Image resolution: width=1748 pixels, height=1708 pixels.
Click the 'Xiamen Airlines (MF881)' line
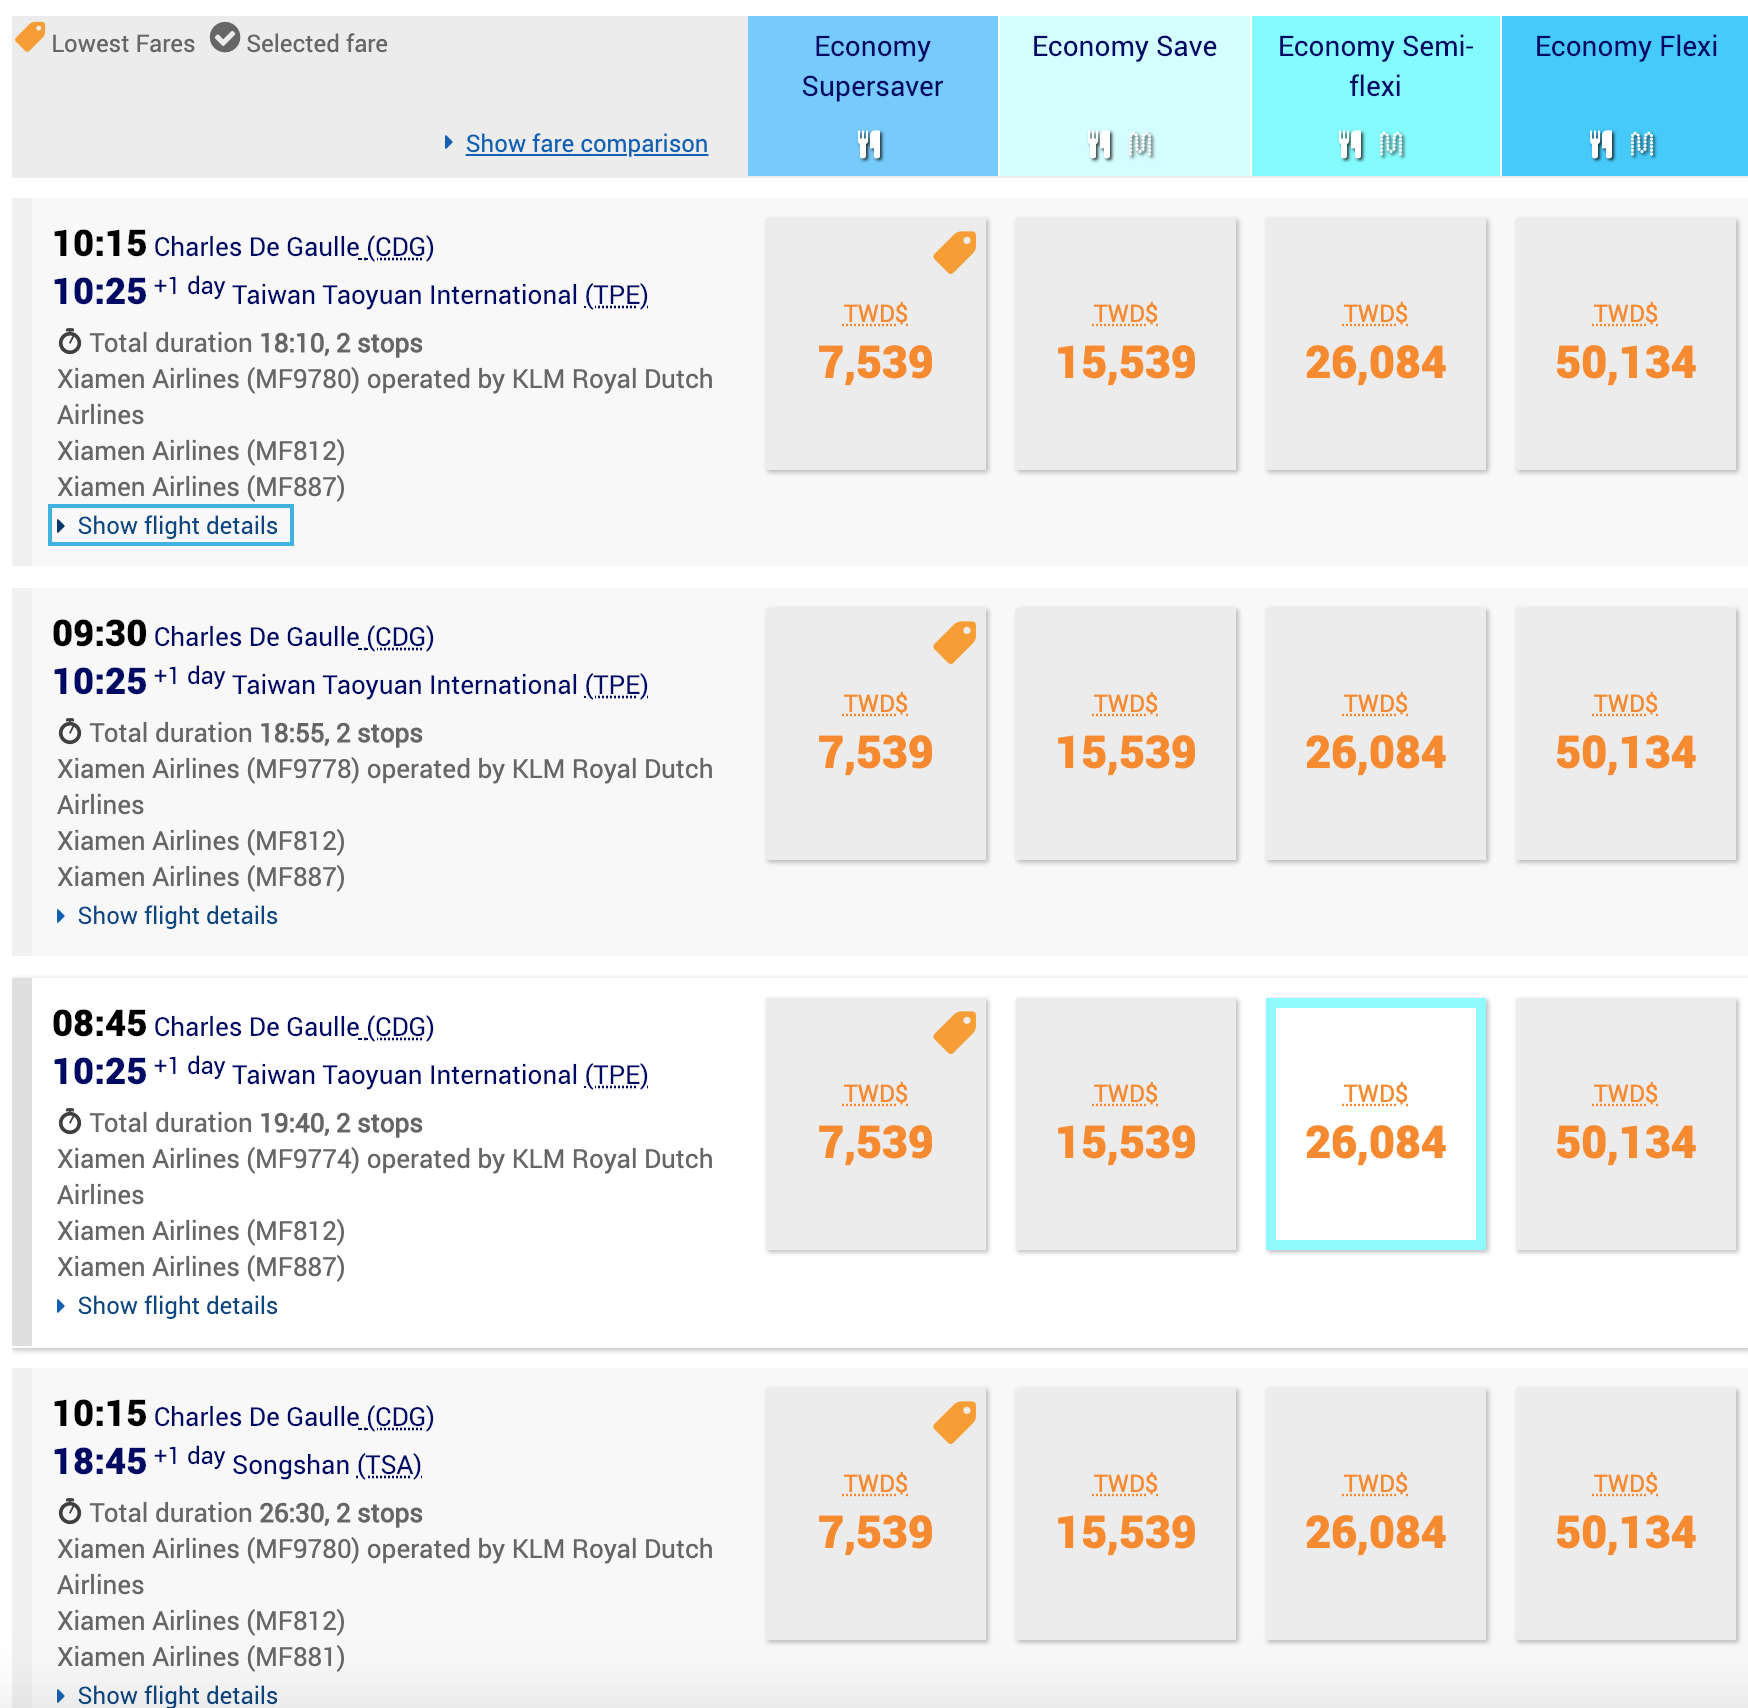pos(201,1657)
